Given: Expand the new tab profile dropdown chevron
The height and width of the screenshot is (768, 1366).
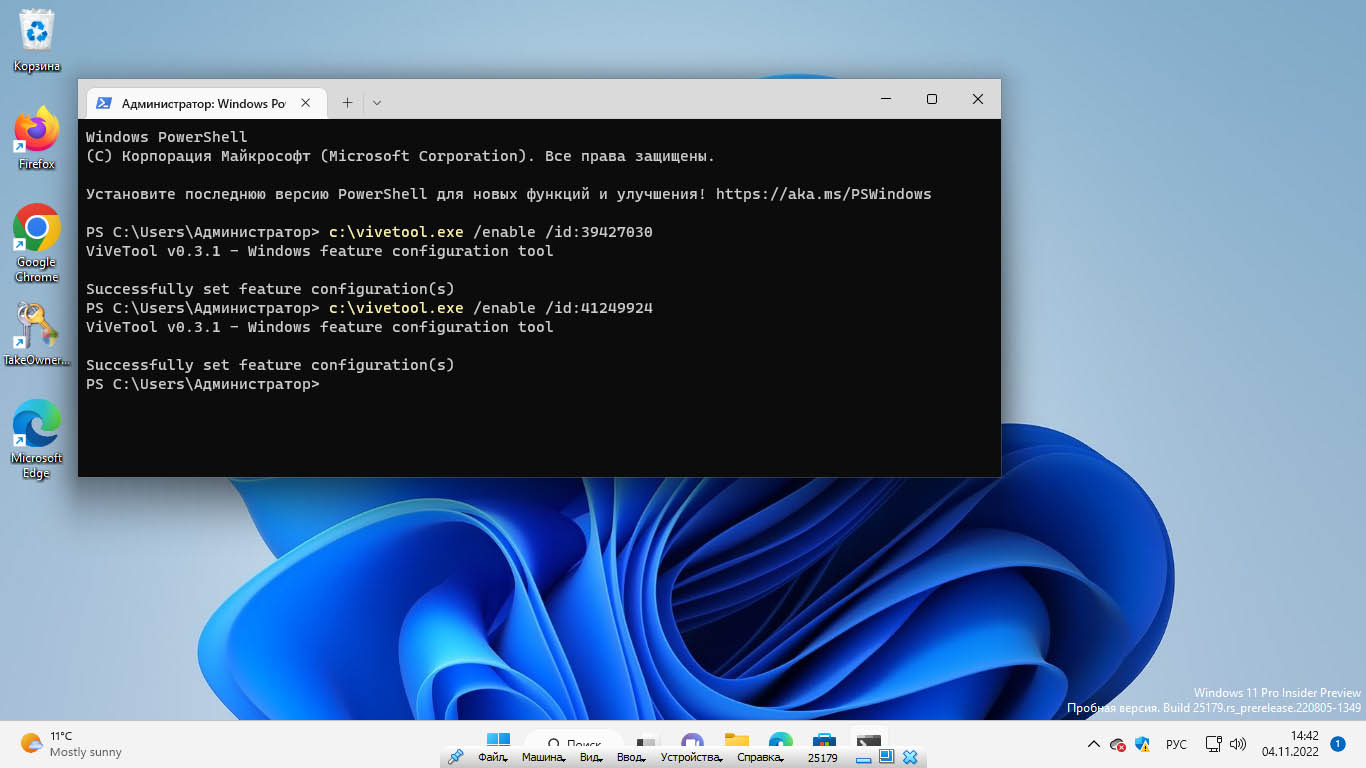Looking at the screenshot, I should point(376,102).
